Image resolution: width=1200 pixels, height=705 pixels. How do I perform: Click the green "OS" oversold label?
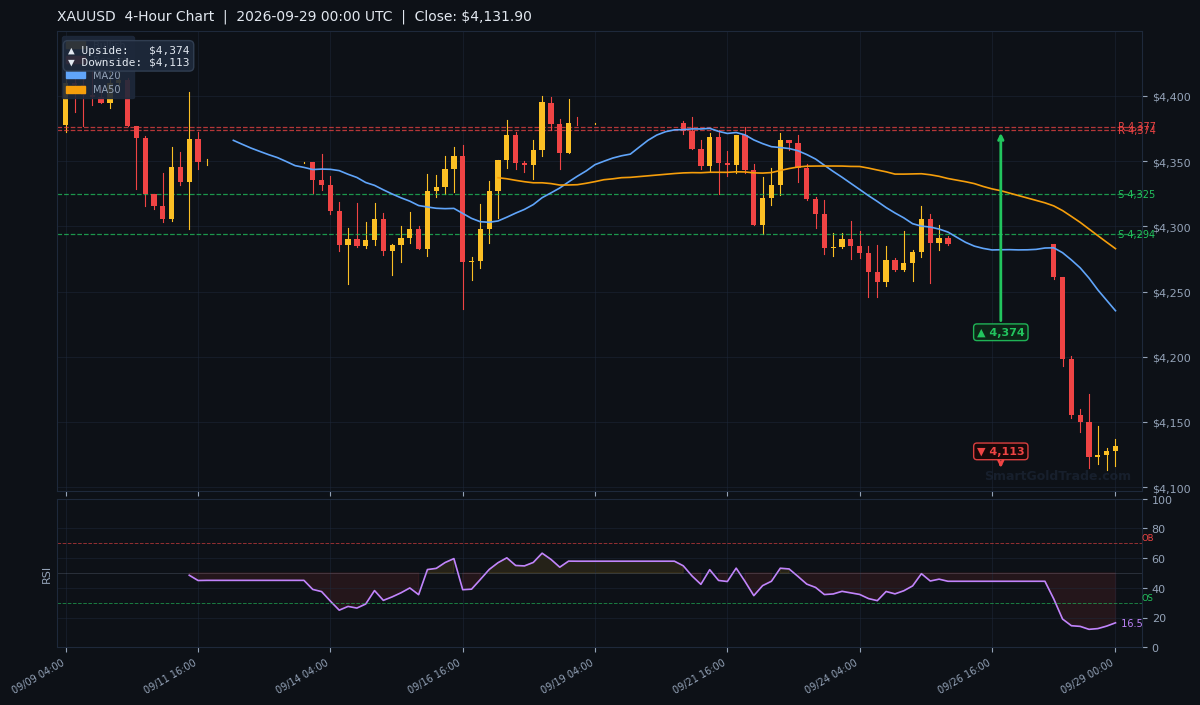pyautogui.click(x=1147, y=598)
